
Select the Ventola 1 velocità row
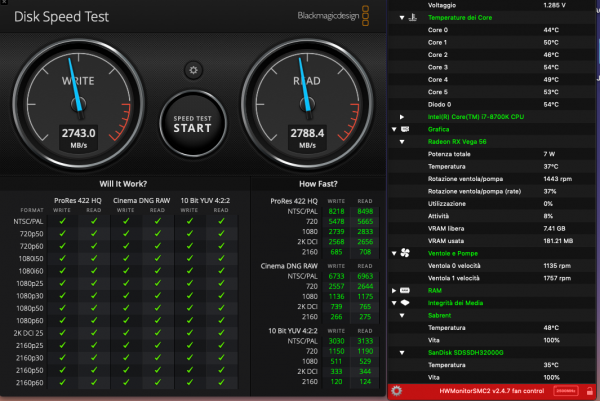492,278
